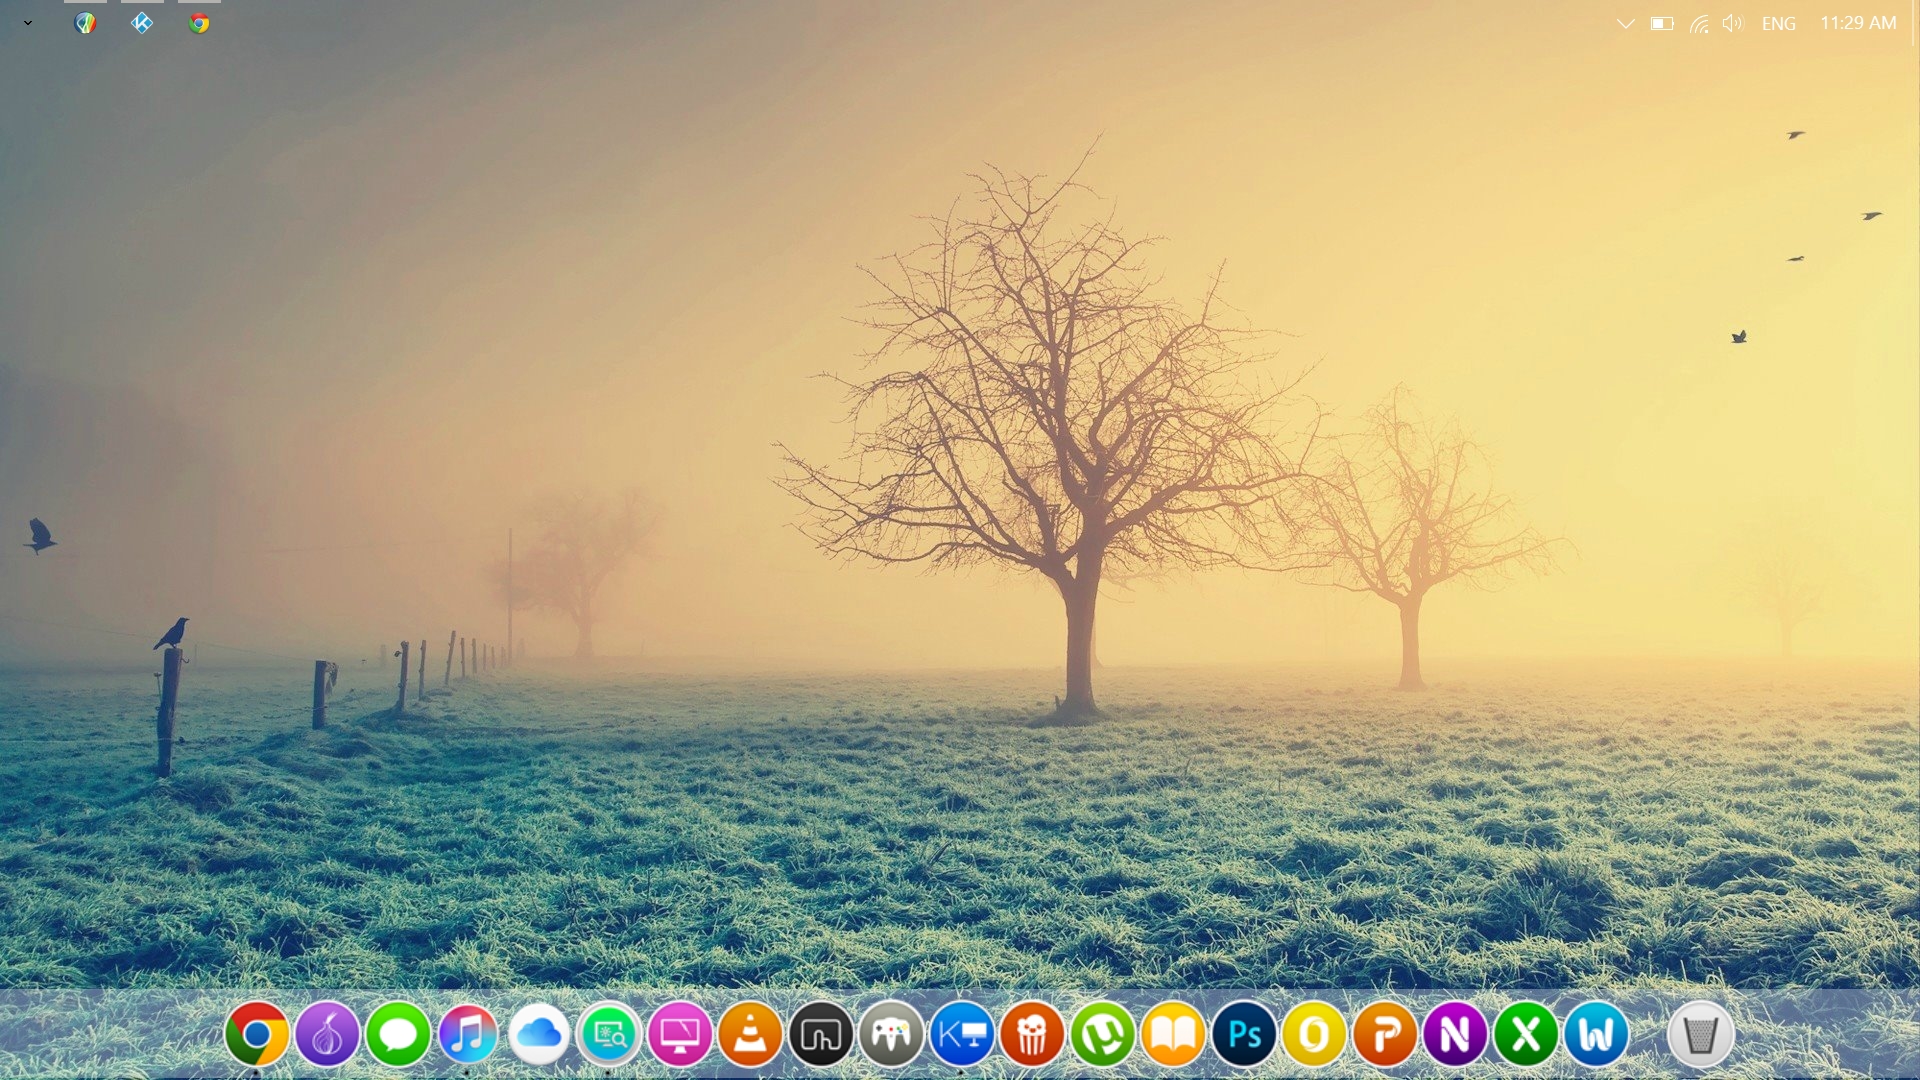Open the ENG language selector
This screenshot has width=1920, height=1080.
[1778, 22]
